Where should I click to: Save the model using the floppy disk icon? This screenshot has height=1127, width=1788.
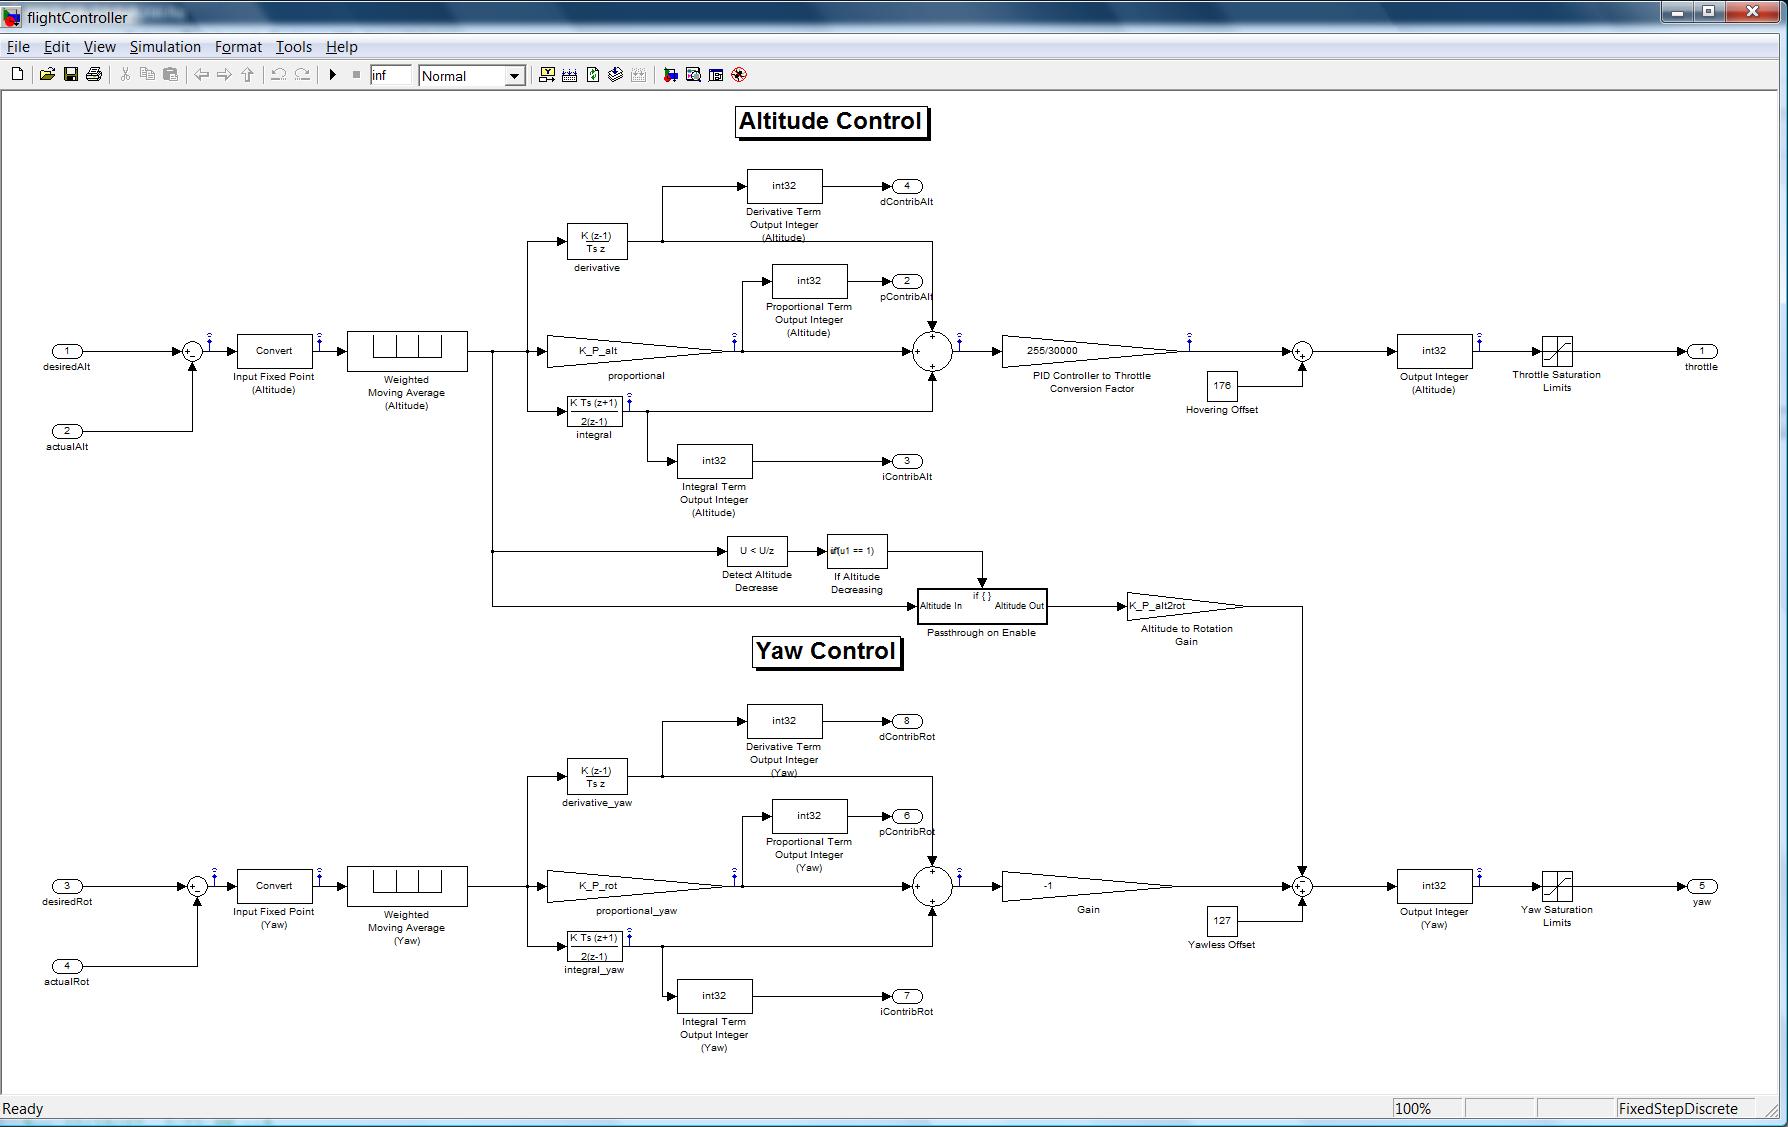71,75
